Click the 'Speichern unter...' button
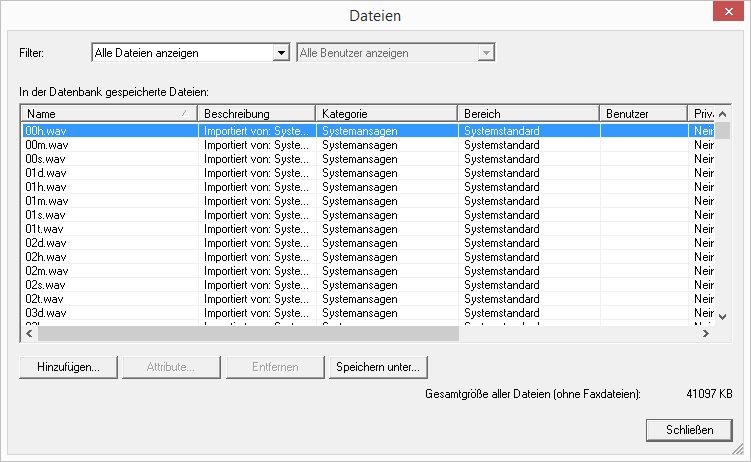This screenshot has height=462, width=751. tap(378, 367)
